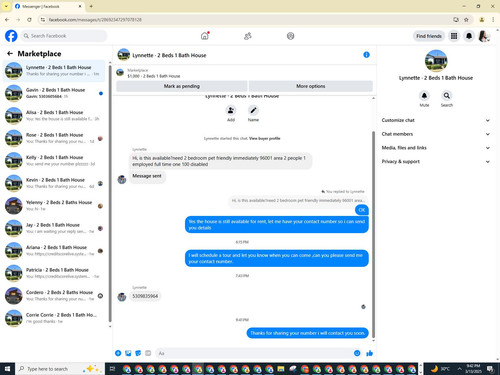Send a thumbs-up like
This screenshot has width=500, height=375.
(369, 353)
